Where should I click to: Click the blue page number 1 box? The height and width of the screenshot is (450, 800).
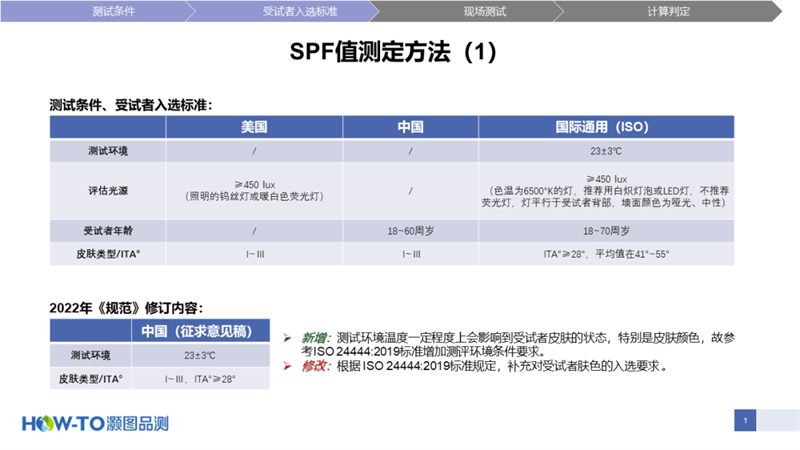745,421
